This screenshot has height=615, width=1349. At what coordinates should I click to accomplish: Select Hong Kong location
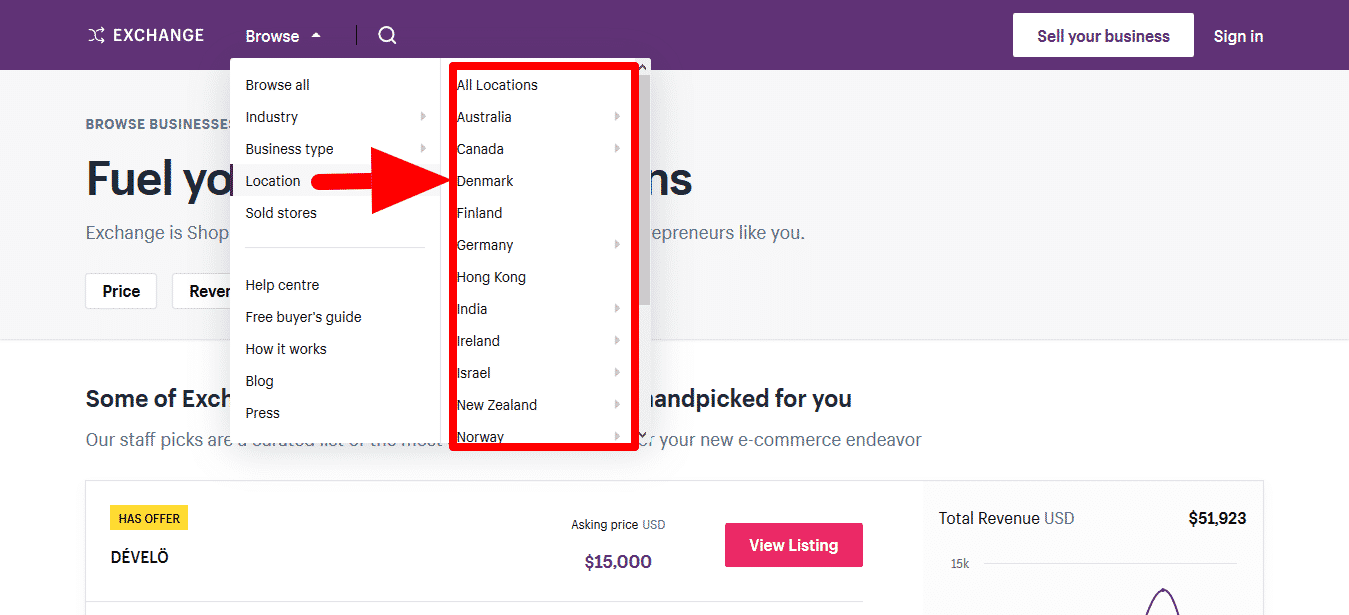491,277
